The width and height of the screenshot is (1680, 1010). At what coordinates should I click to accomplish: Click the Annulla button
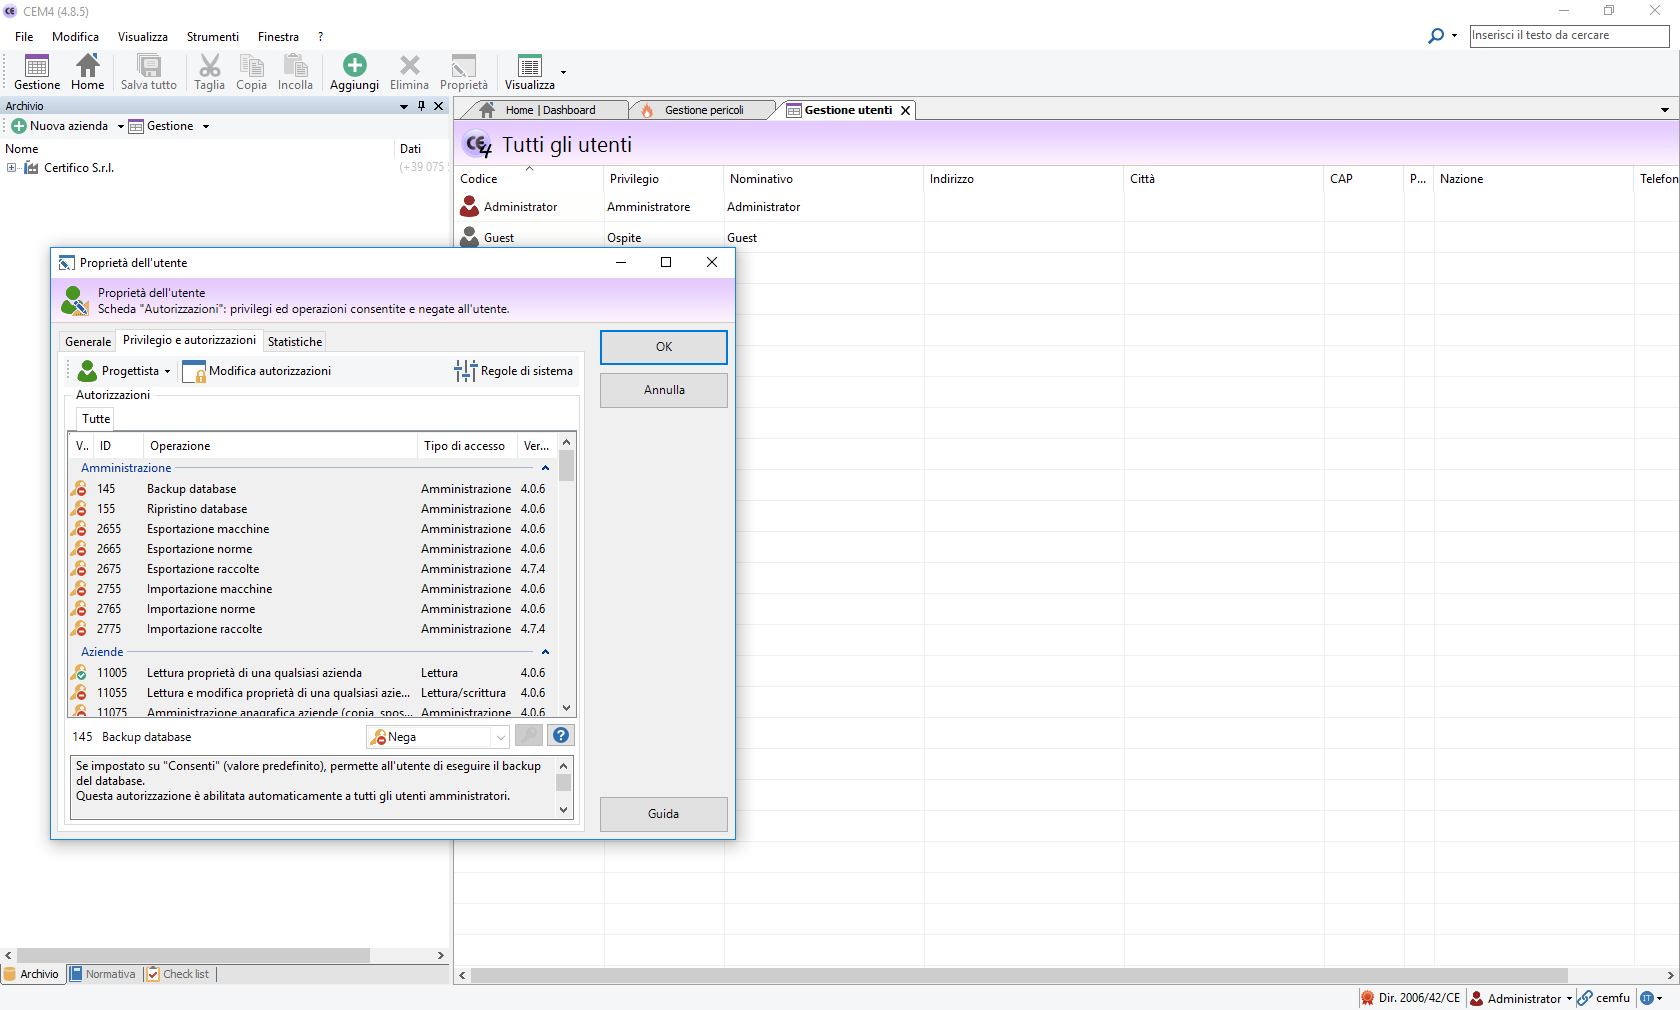[x=663, y=390]
